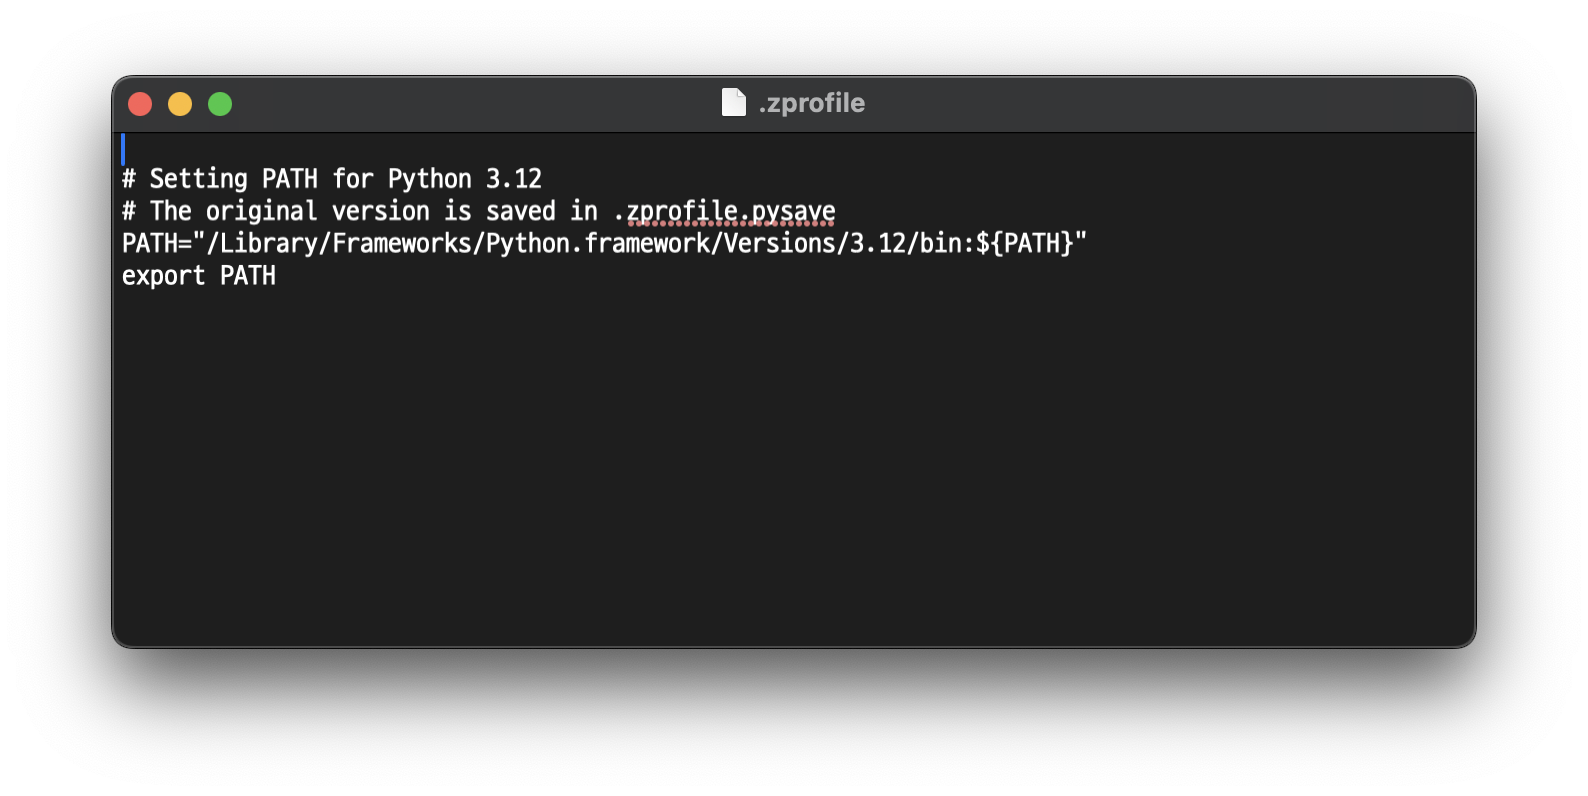
Task: Click the word Setting in first comment
Action: pyautogui.click(x=198, y=179)
